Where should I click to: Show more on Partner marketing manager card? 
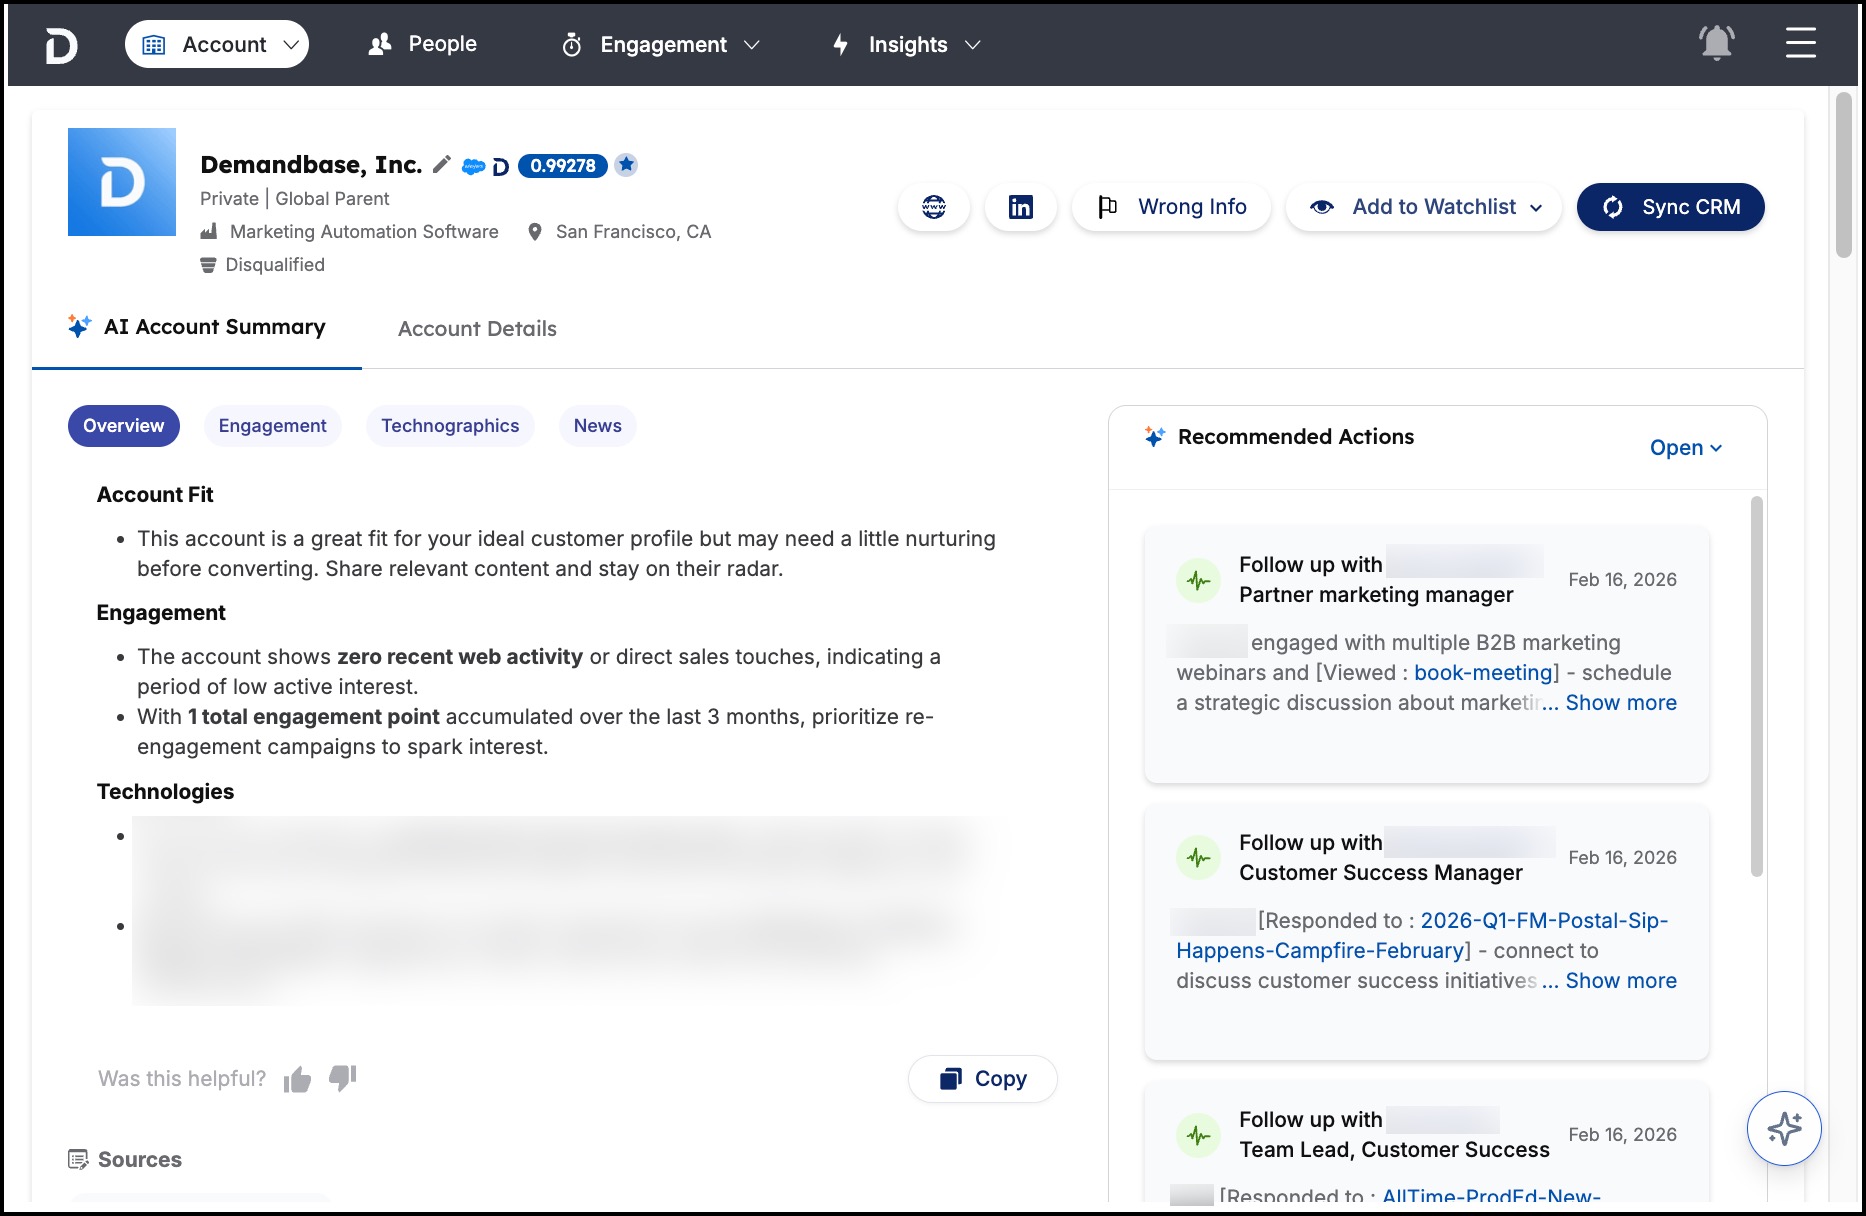tap(1621, 703)
